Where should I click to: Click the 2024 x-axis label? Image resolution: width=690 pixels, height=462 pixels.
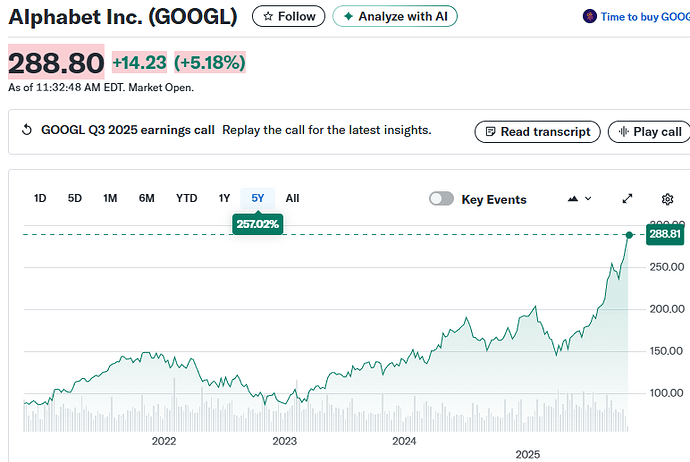[404, 441]
